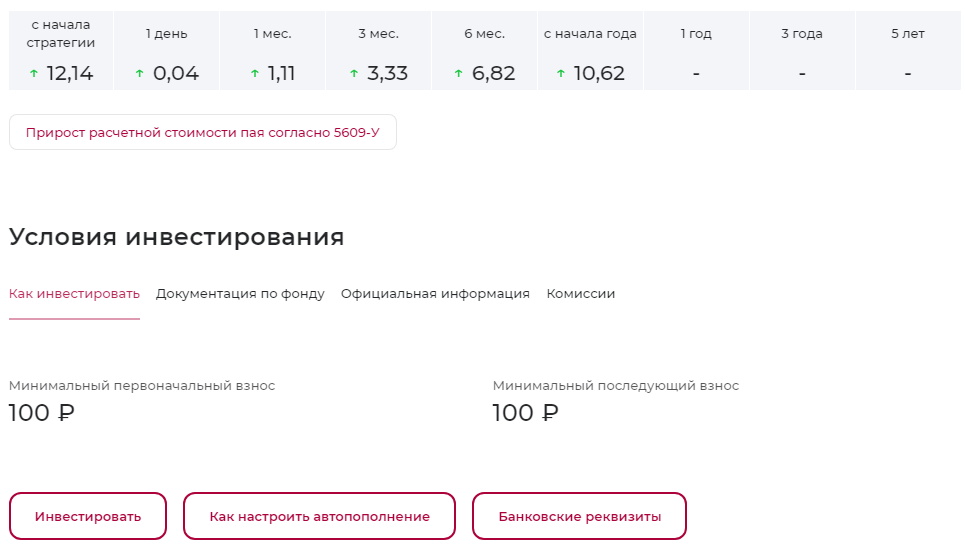Select the 1 год period header
The height and width of the screenshot is (551, 965).
click(x=696, y=34)
